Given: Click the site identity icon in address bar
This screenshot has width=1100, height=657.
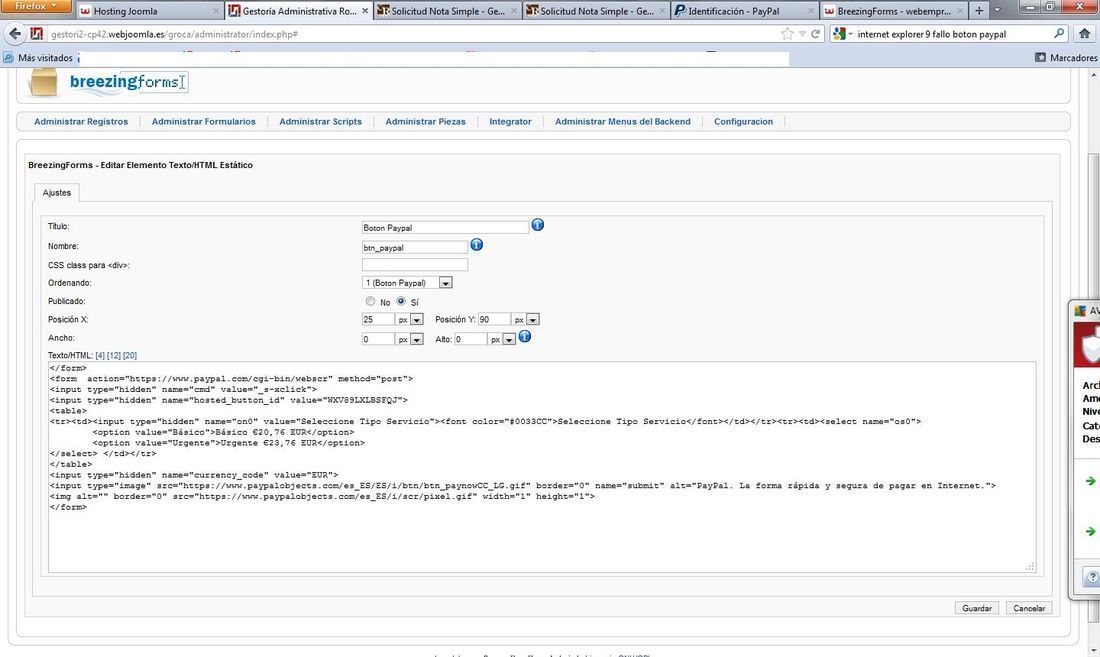Looking at the screenshot, I should pyautogui.click(x=37, y=34).
